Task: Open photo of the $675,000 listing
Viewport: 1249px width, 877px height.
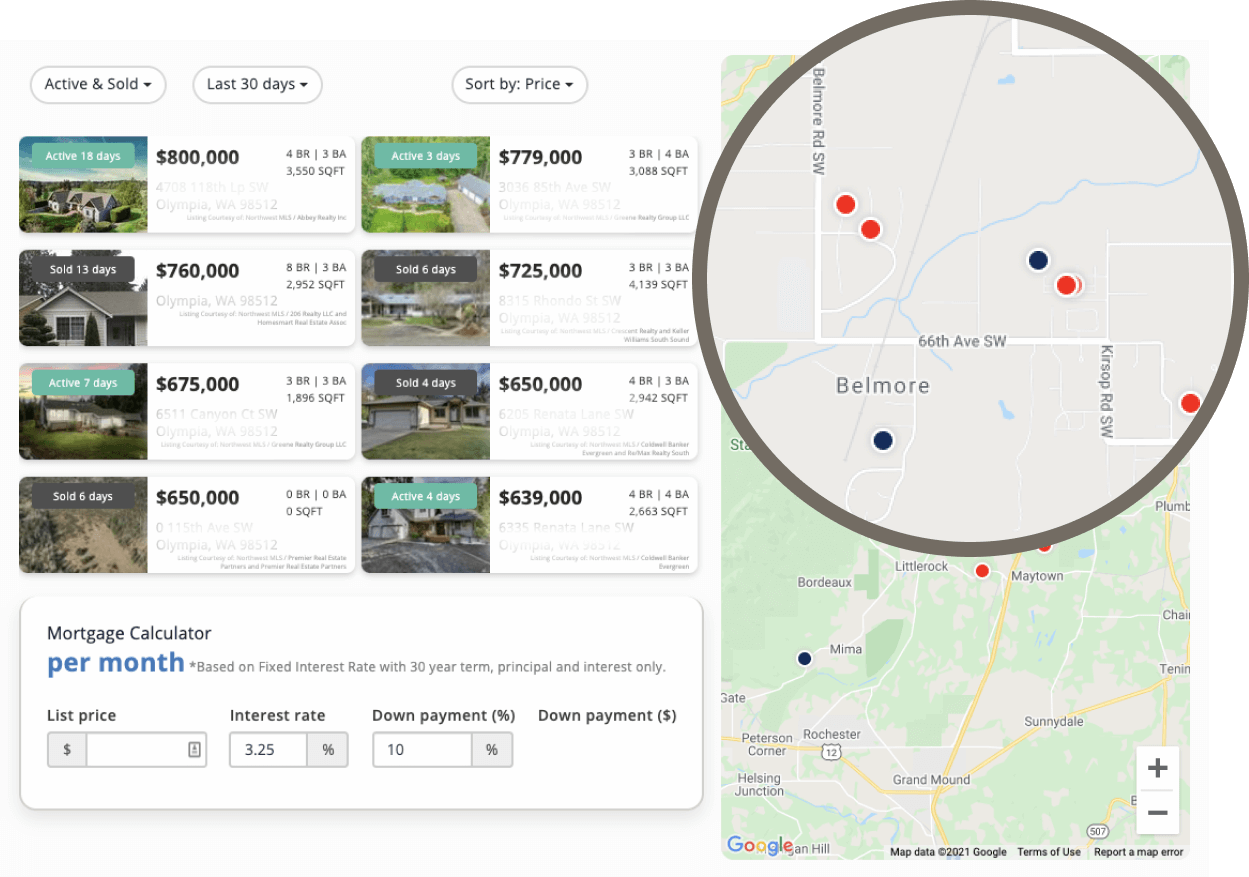Action: pos(83,411)
